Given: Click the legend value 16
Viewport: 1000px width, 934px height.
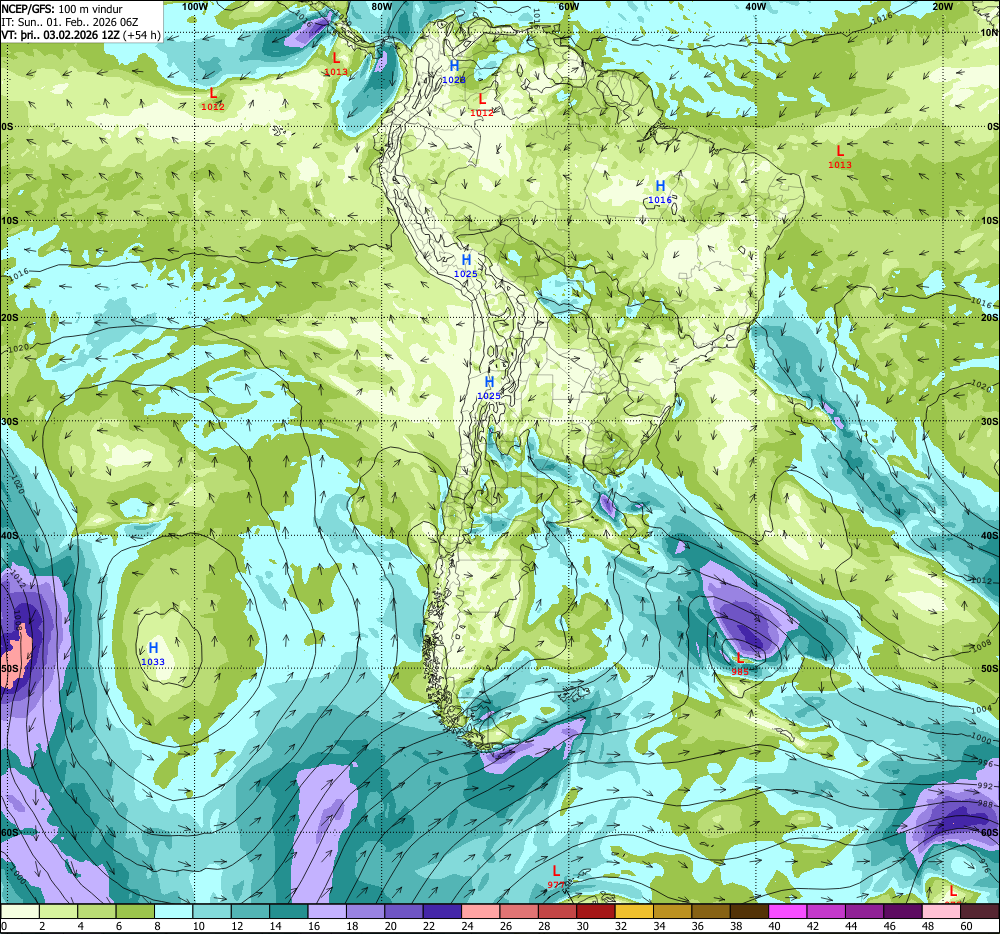Looking at the screenshot, I should coord(313,926).
